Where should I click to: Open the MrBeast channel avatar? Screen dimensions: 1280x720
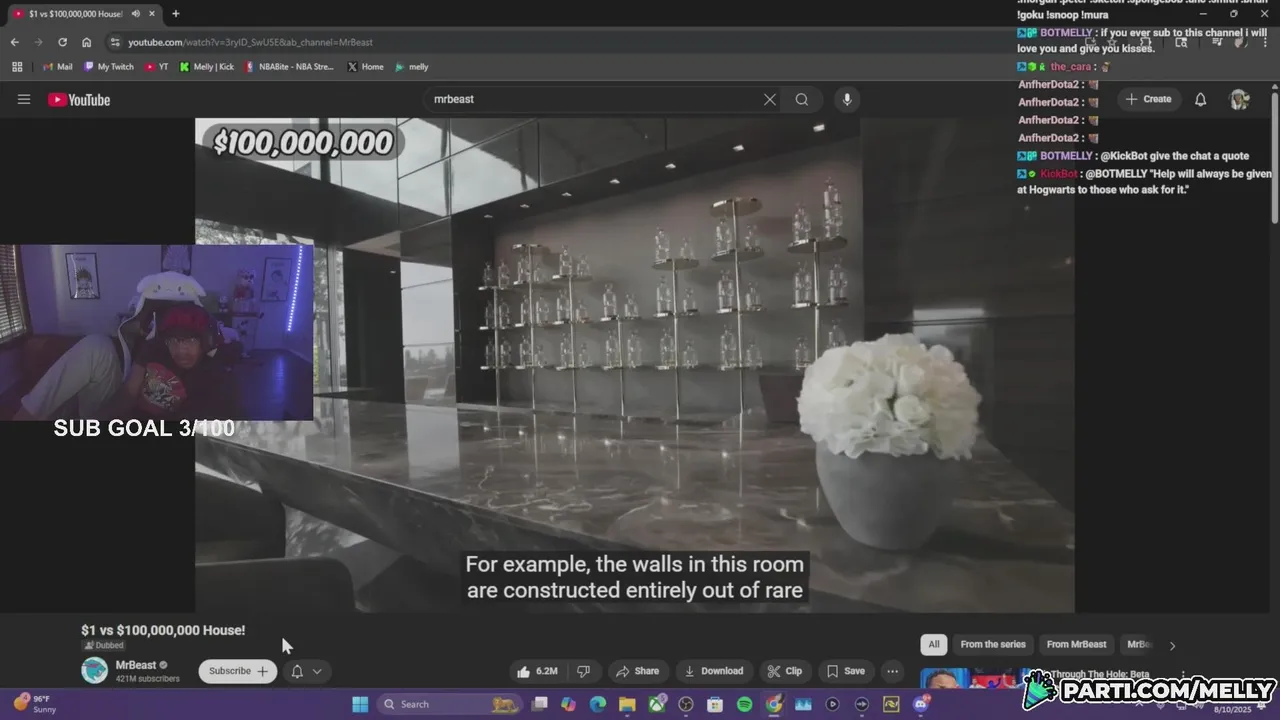[94, 670]
